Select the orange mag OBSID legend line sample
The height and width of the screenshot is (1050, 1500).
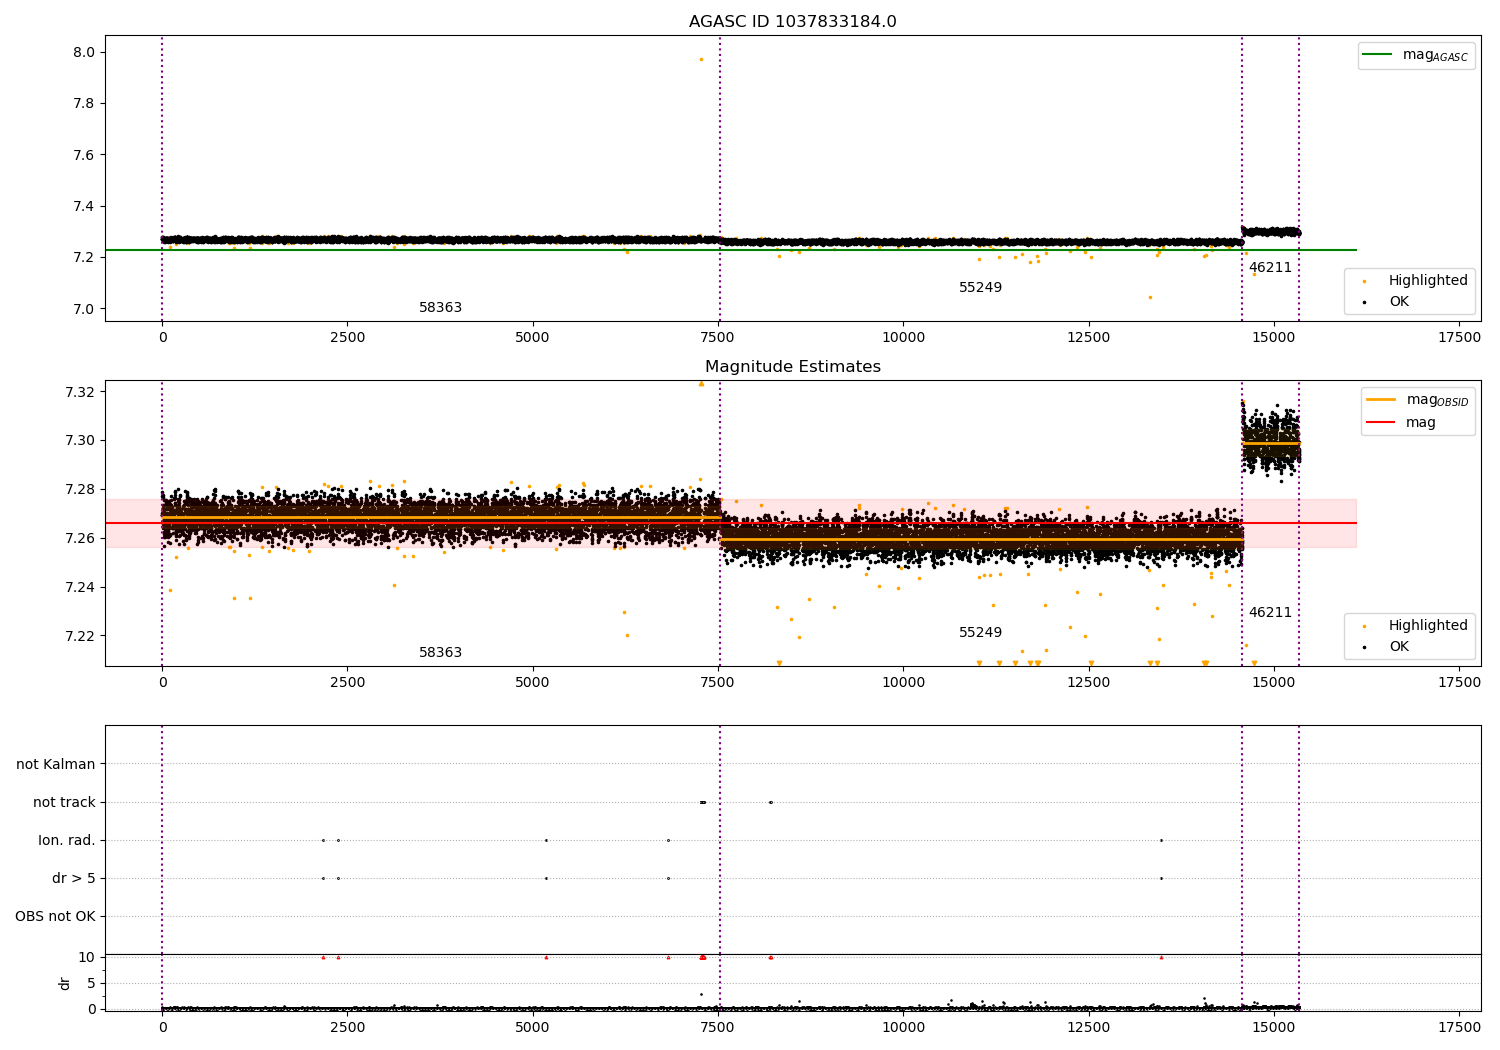[1381, 400]
